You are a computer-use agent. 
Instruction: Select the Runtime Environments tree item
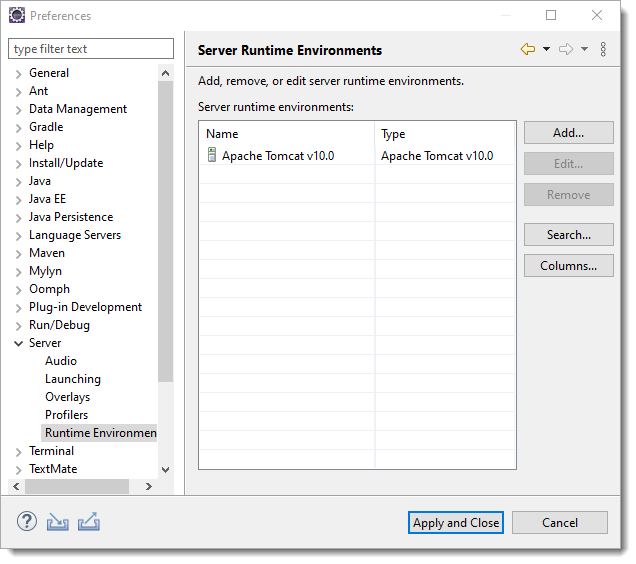point(100,433)
